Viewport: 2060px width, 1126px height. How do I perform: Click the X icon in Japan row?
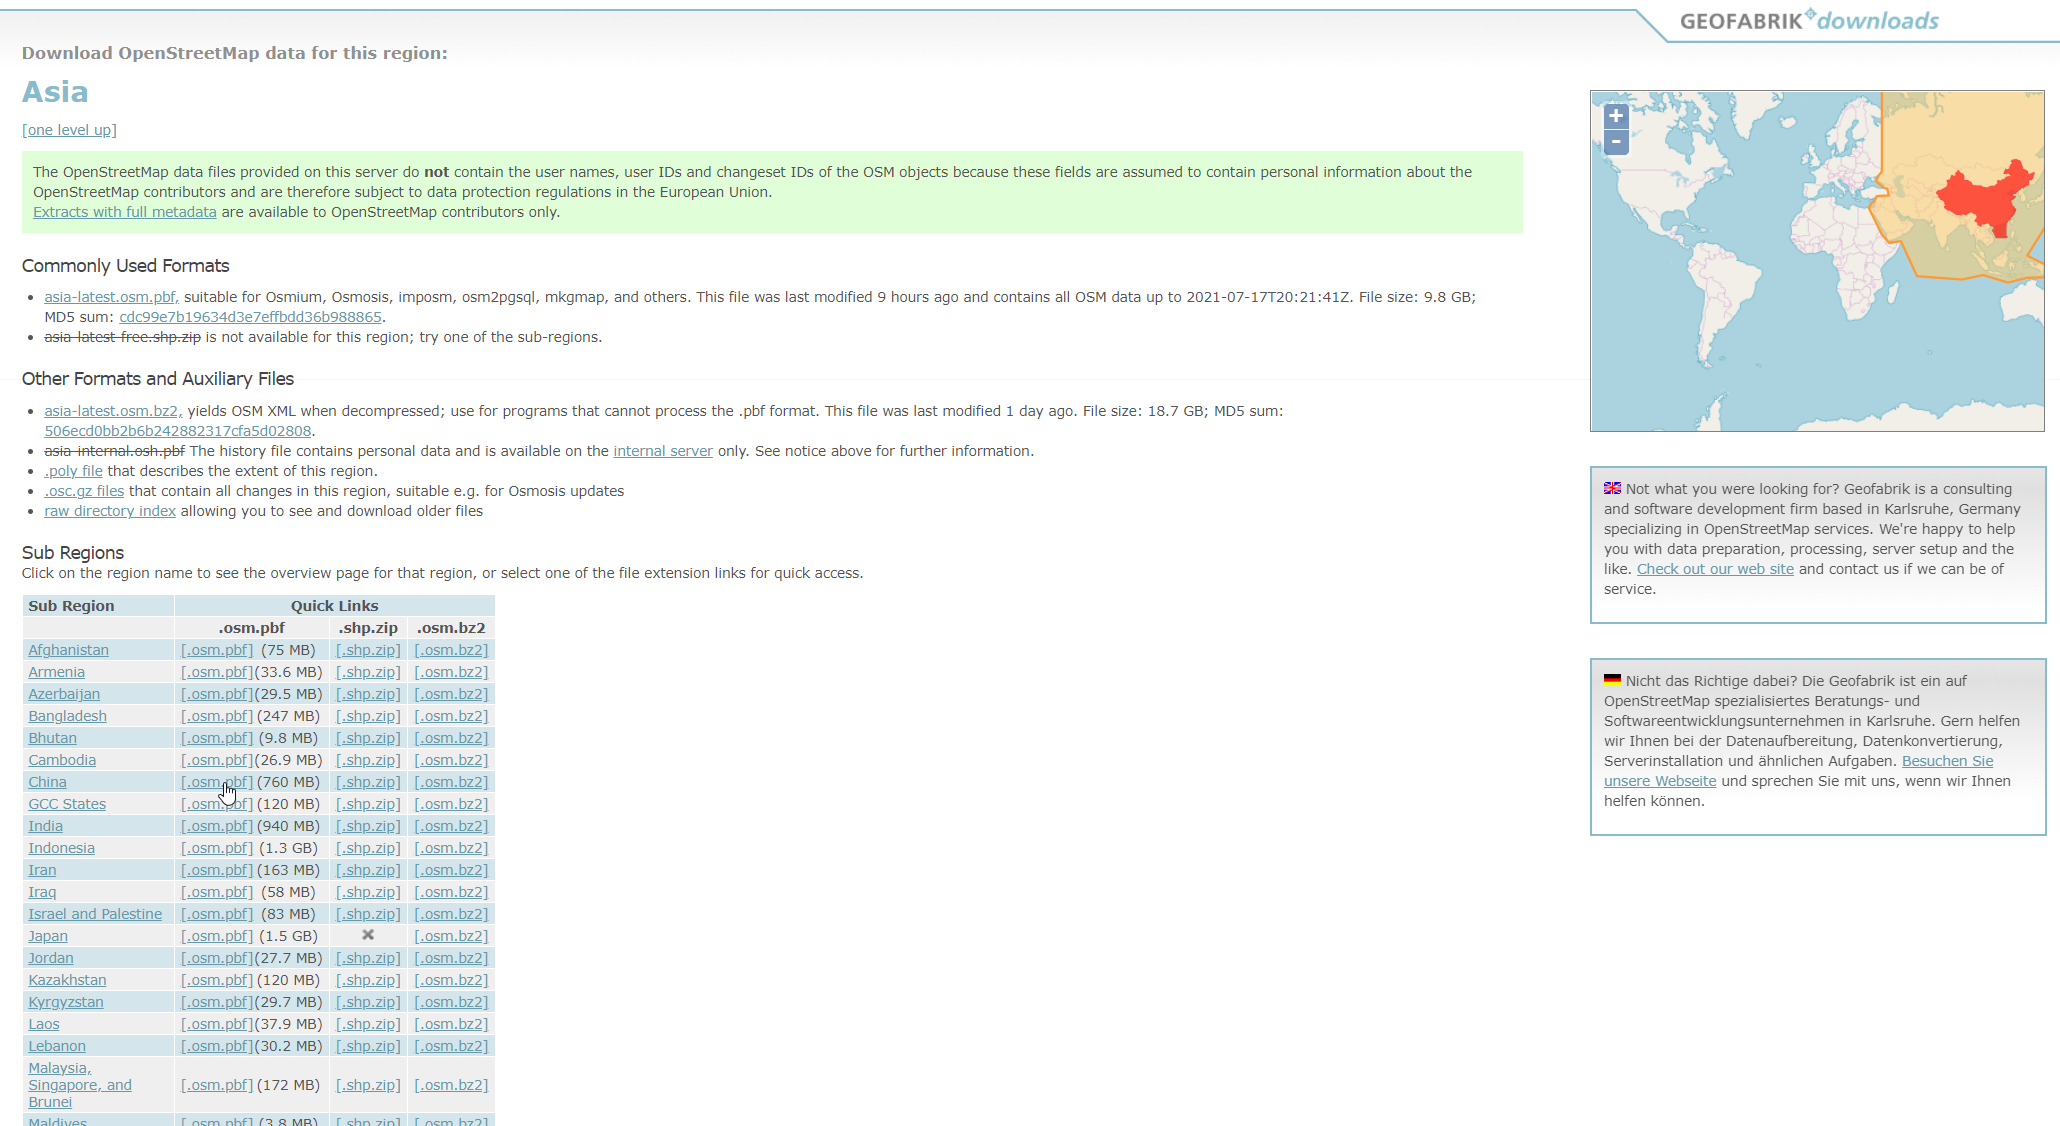368,935
